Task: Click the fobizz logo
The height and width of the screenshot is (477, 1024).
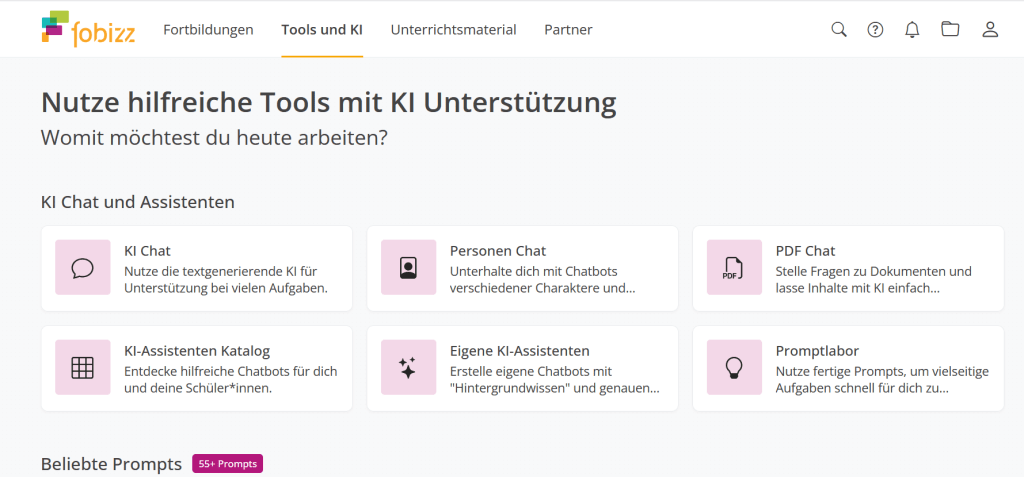Action: [x=87, y=29]
